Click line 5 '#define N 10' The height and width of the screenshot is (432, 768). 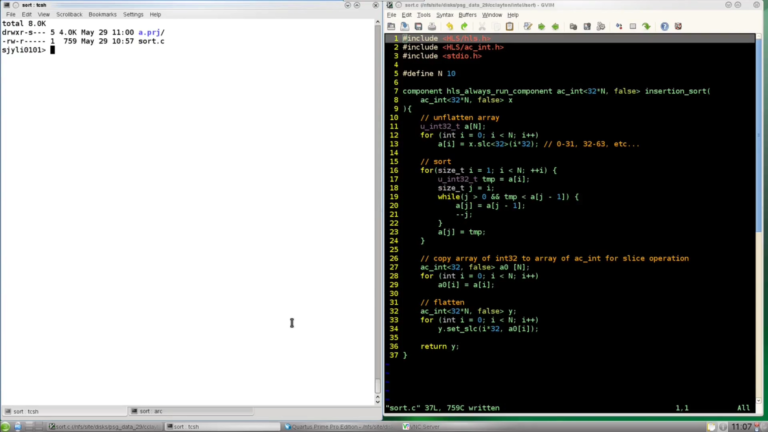(429, 73)
